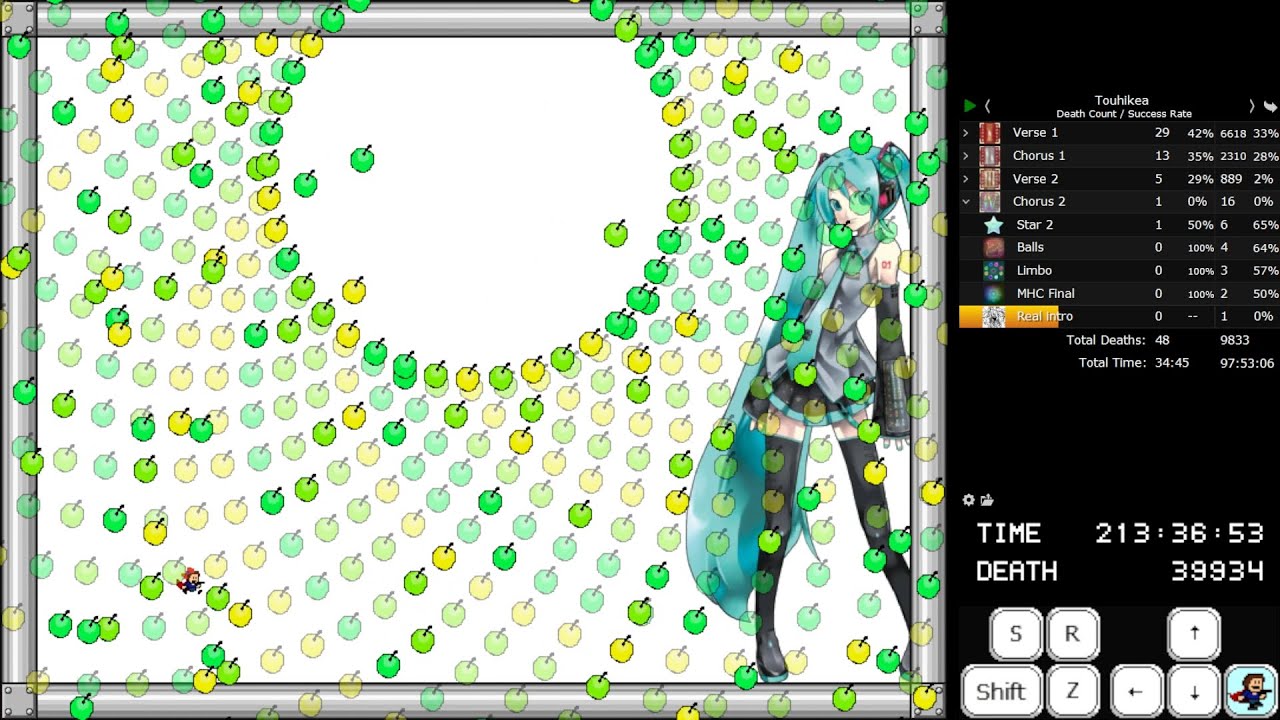Image resolution: width=1280 pixels, height=720 pixels.
Task: Click the Total Deaths value 48
Action: [1162, 340]
